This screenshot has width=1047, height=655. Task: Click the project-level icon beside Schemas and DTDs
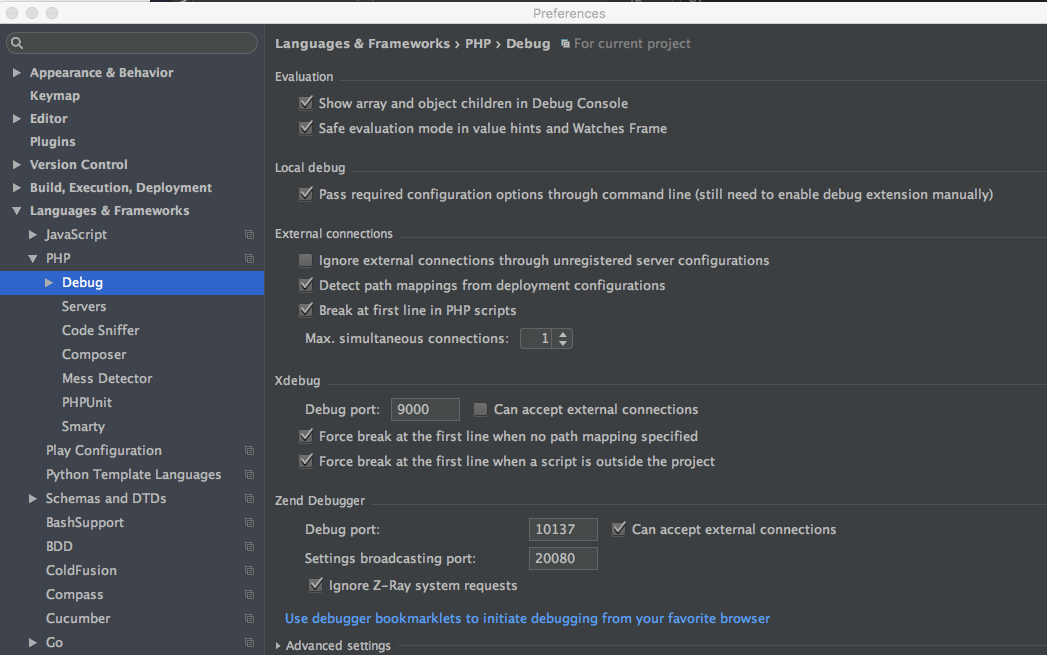click(x=249, y=499)
